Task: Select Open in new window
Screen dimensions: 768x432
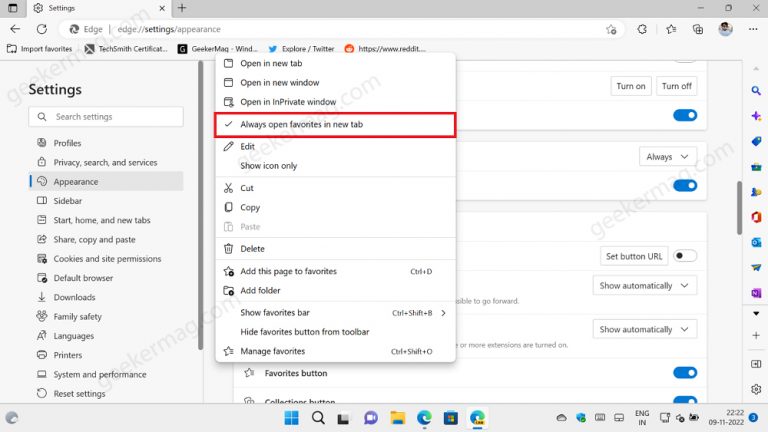Action: pyautogui.click(x=335, y=83)
